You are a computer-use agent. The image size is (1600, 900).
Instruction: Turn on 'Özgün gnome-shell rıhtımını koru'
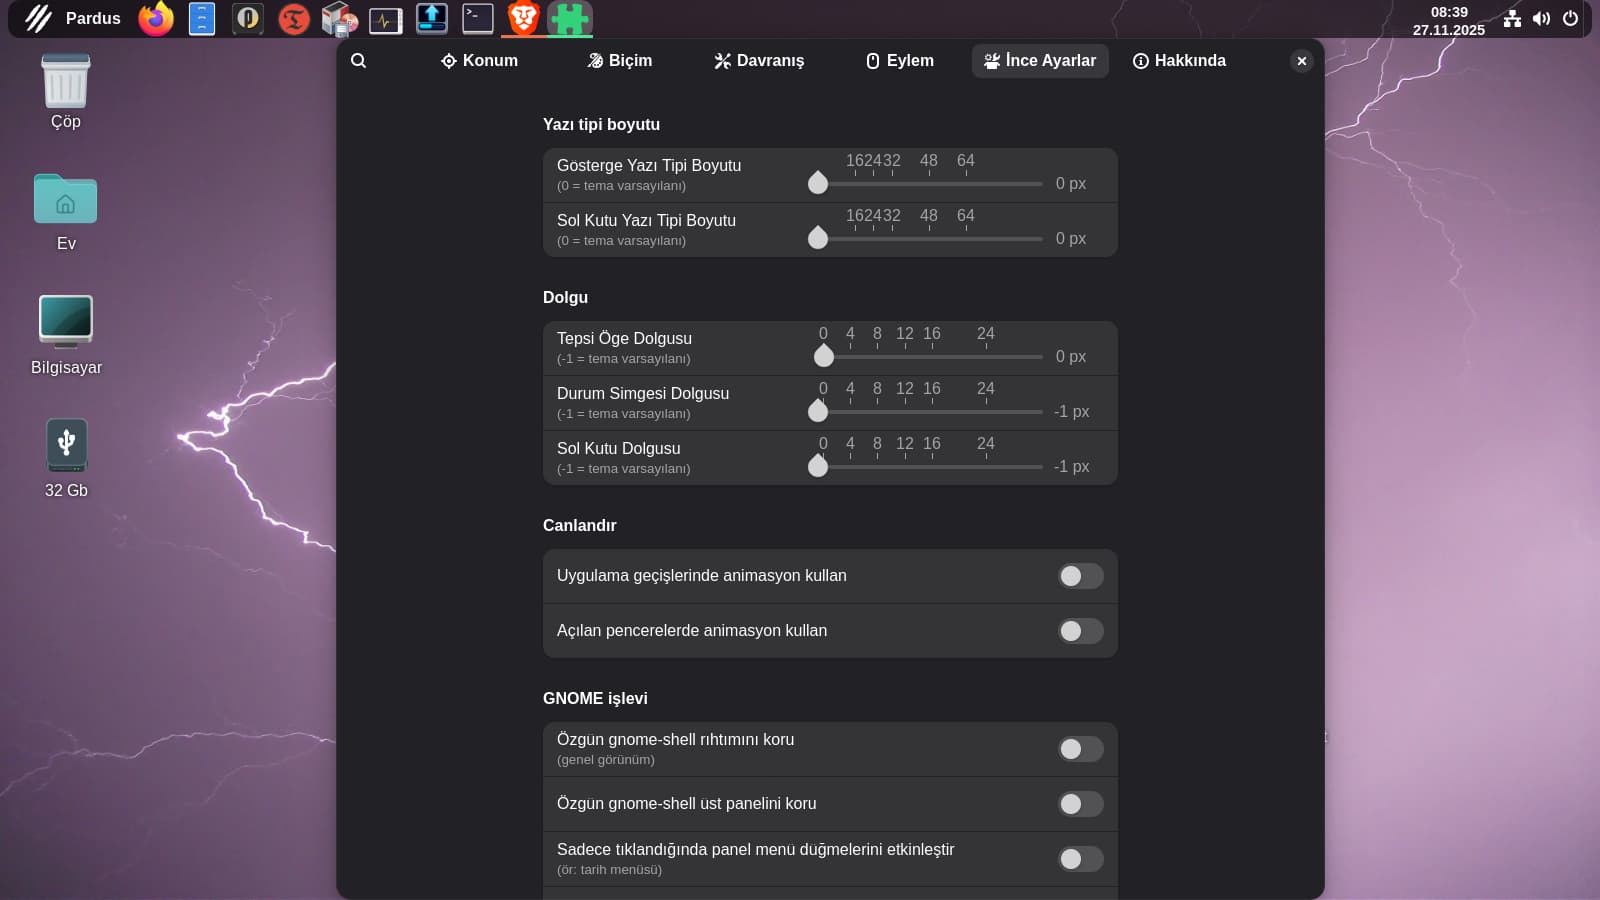[x=1080, y=749]
